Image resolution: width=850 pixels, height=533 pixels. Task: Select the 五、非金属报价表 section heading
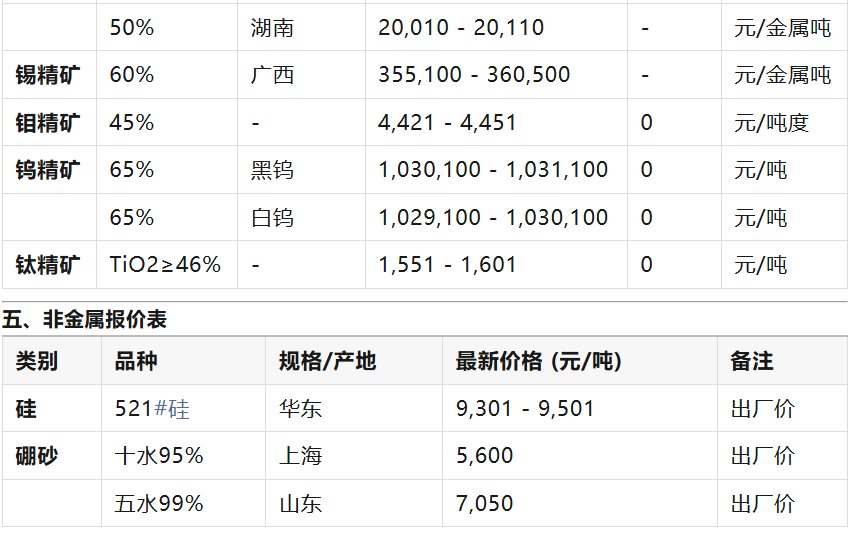84,320
